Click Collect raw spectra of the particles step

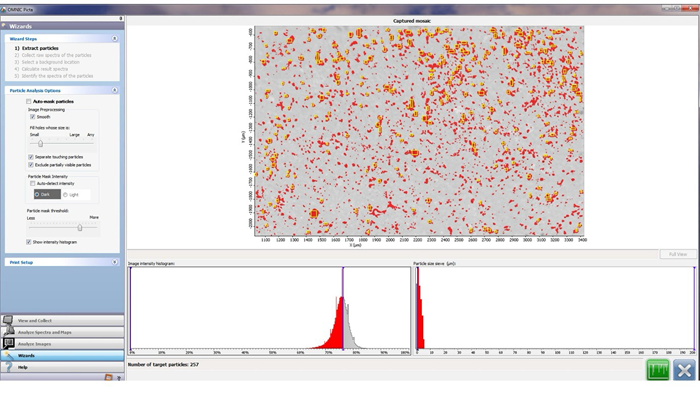[x=53, y=55]
